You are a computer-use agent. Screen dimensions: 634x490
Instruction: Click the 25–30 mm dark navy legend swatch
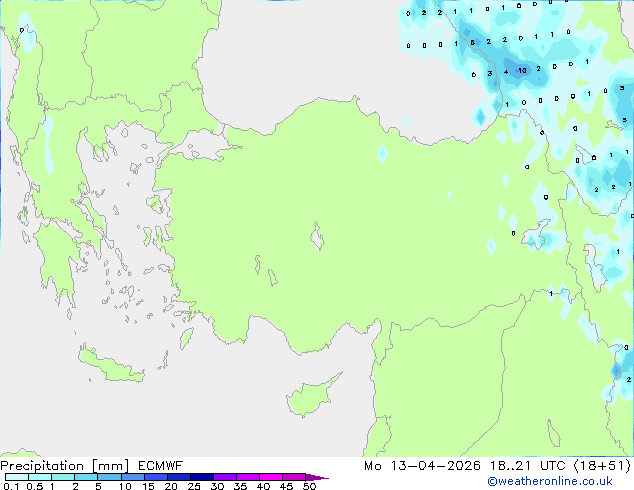[x=202, y=477]
